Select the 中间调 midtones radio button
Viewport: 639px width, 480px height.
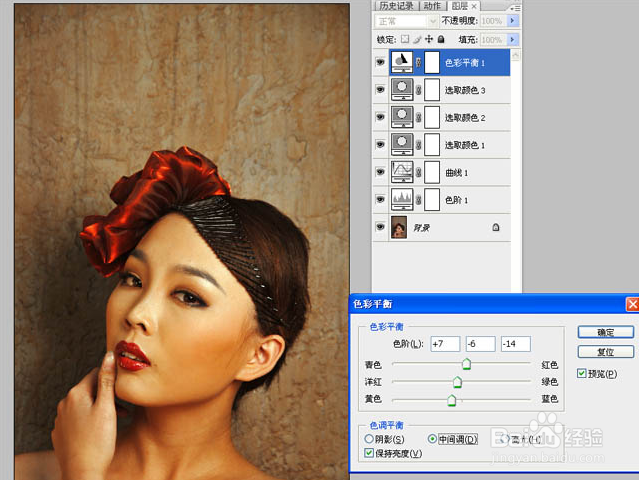pyautogui.click(x=432, y=439)
